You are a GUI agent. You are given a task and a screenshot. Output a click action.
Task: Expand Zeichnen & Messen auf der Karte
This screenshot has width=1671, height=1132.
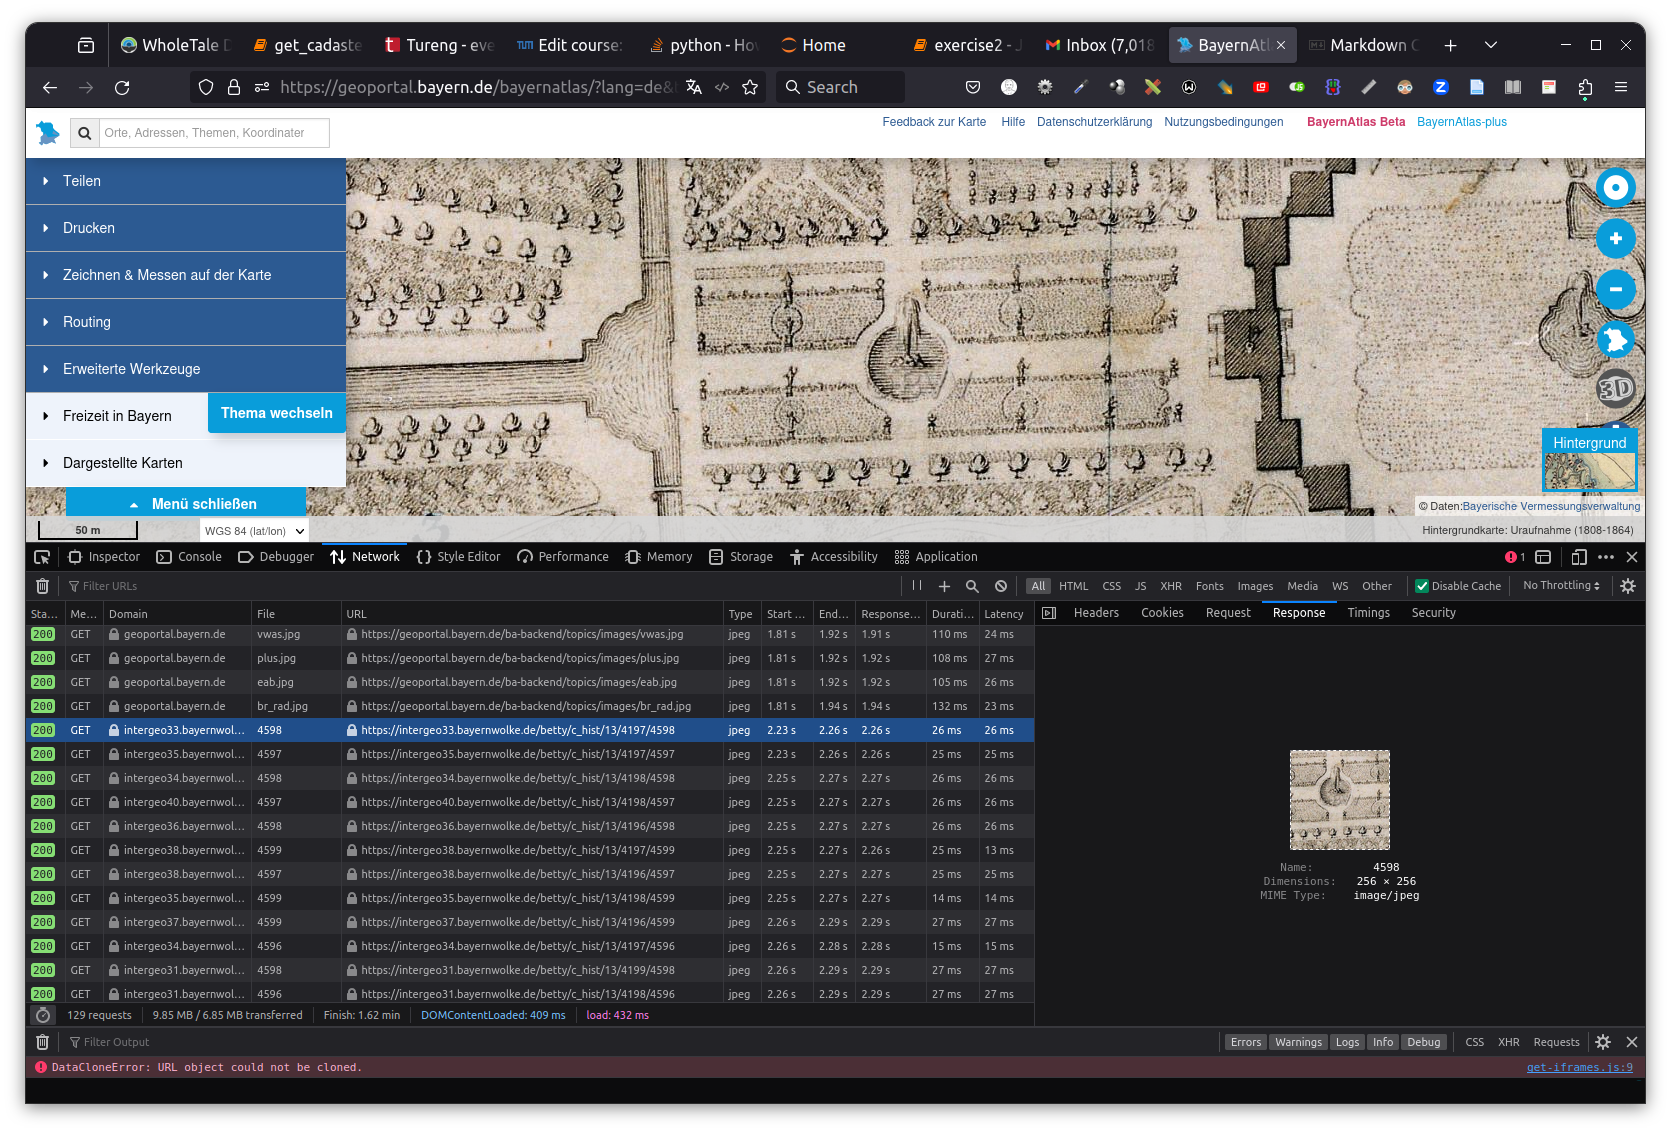point(186,275)
